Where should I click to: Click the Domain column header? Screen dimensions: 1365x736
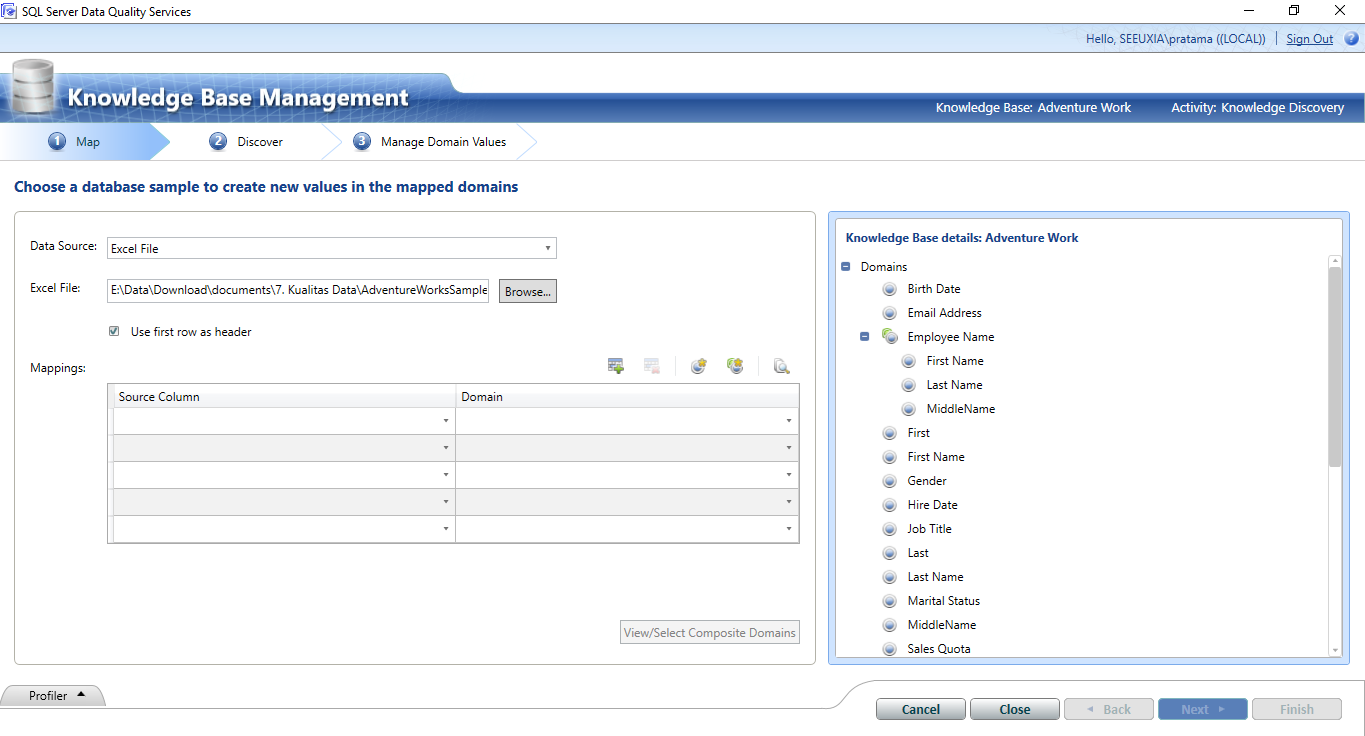627,397
